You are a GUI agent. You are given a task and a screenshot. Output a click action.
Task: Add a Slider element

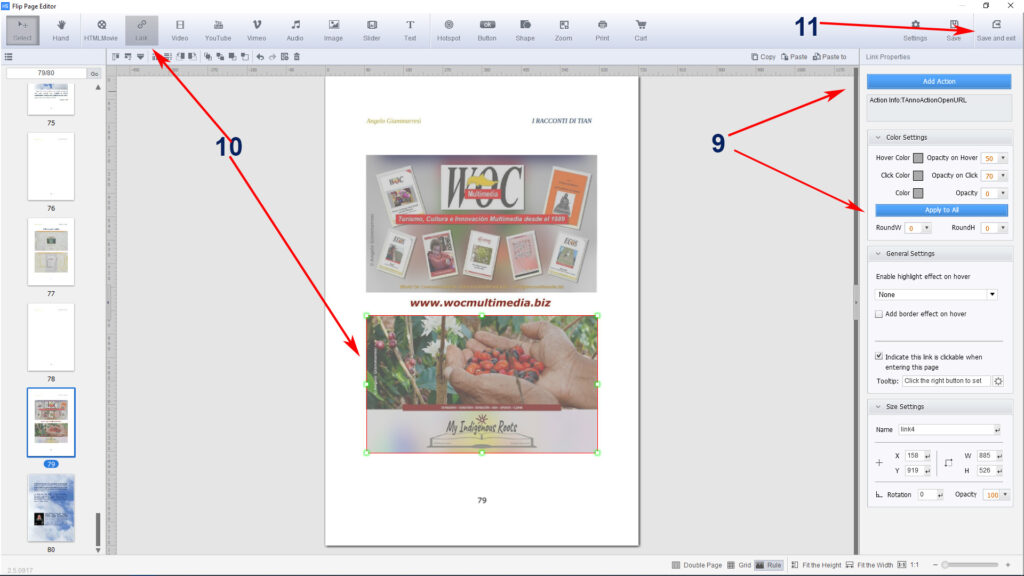(x=372, y=30)
